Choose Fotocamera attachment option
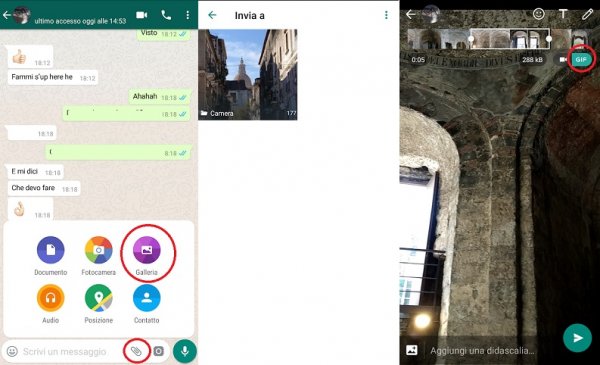 point(98,256)
